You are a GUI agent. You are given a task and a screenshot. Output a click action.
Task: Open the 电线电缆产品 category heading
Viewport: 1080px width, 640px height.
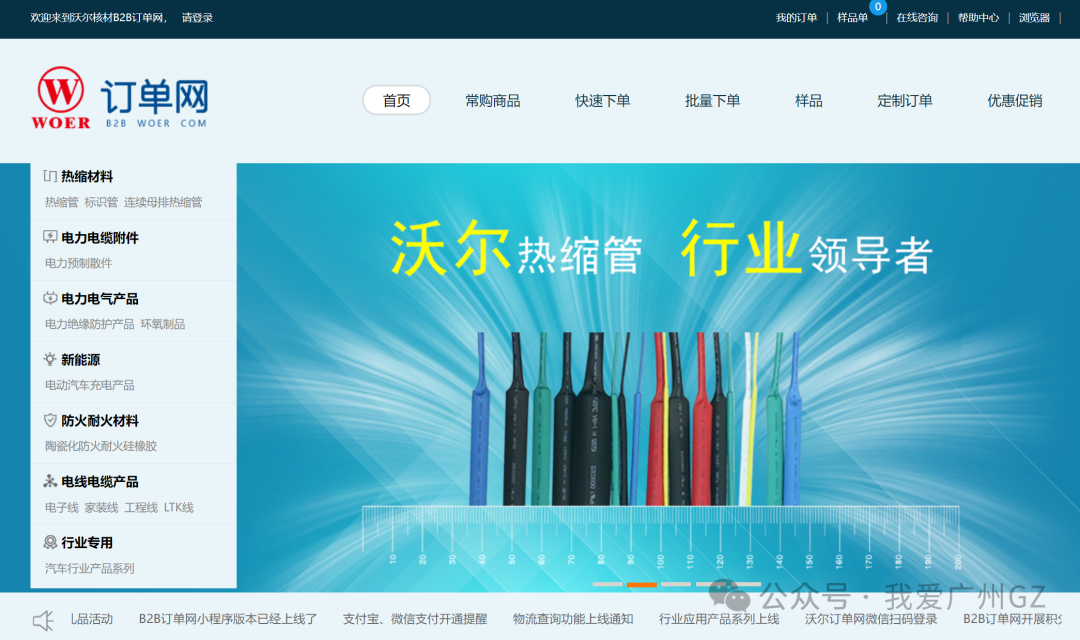[x=100, y=482]
